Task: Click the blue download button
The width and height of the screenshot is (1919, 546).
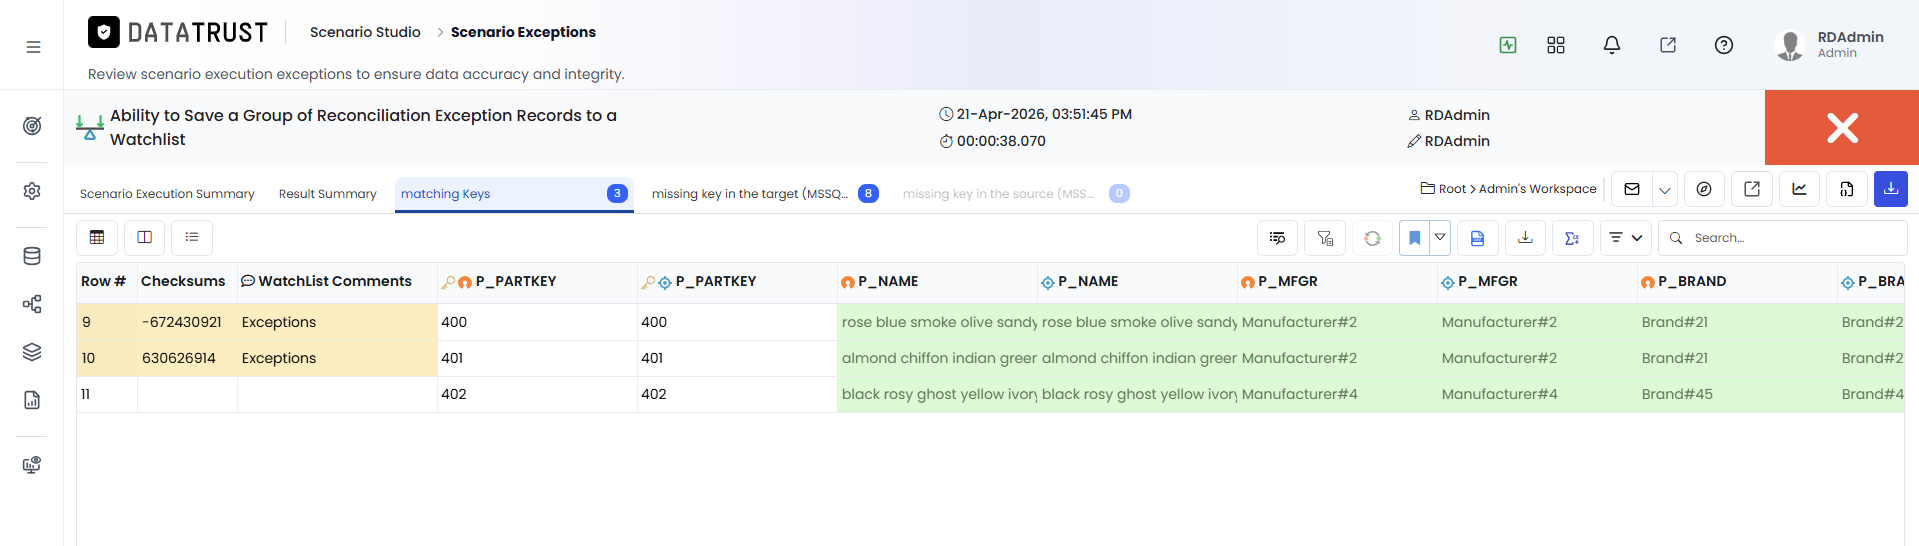Action: (1891, 189)
